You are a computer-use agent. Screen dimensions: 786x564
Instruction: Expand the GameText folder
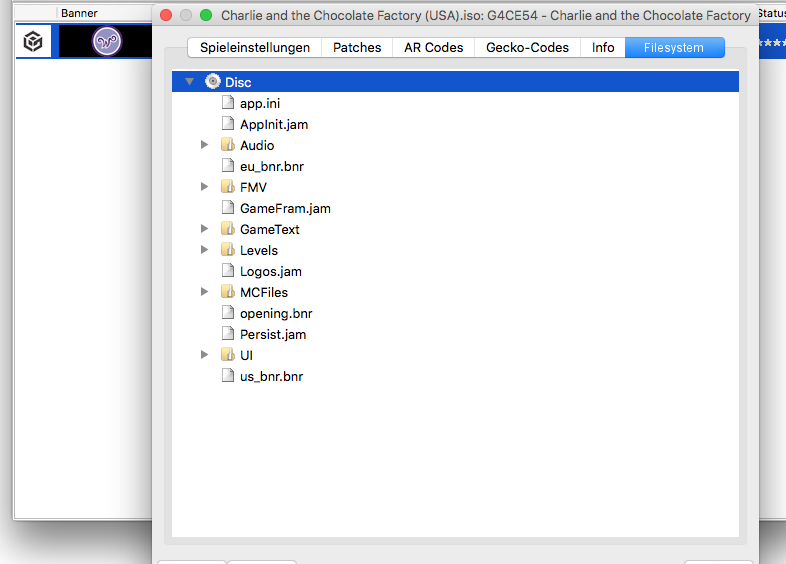(204, 229)
